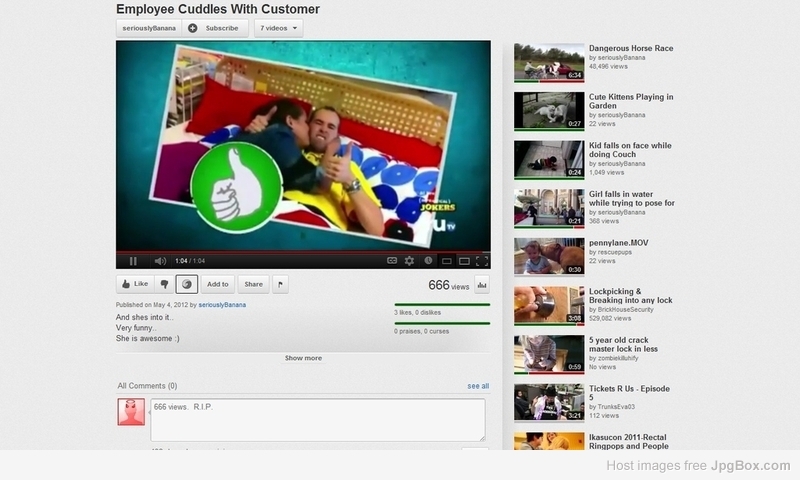Open the Share panel
The height and width of the screenshot is (480, 800).
coord(254,284)
